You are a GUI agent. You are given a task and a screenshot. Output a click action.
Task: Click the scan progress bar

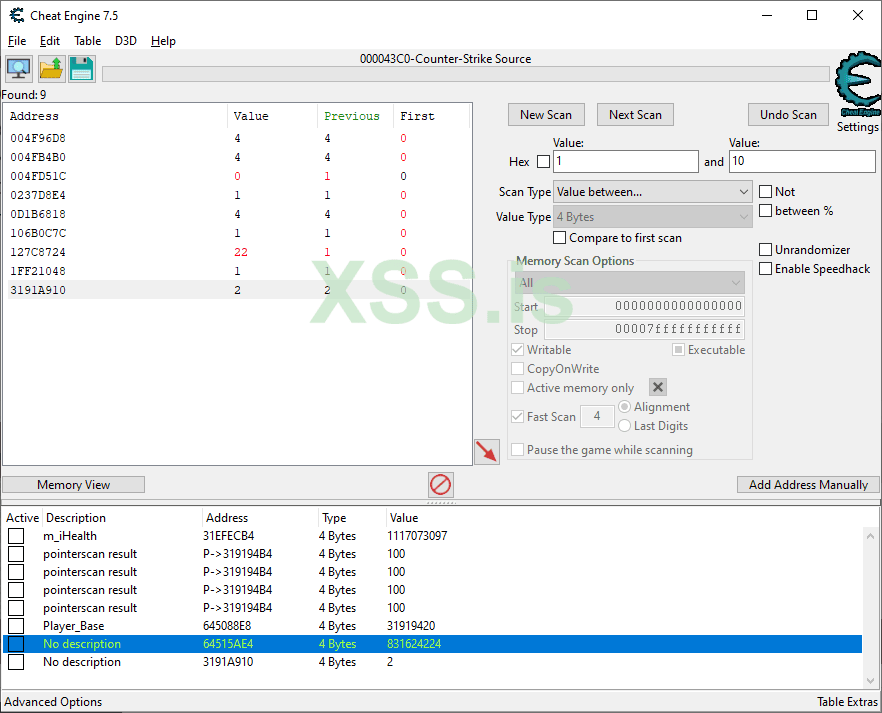(466, 74)
